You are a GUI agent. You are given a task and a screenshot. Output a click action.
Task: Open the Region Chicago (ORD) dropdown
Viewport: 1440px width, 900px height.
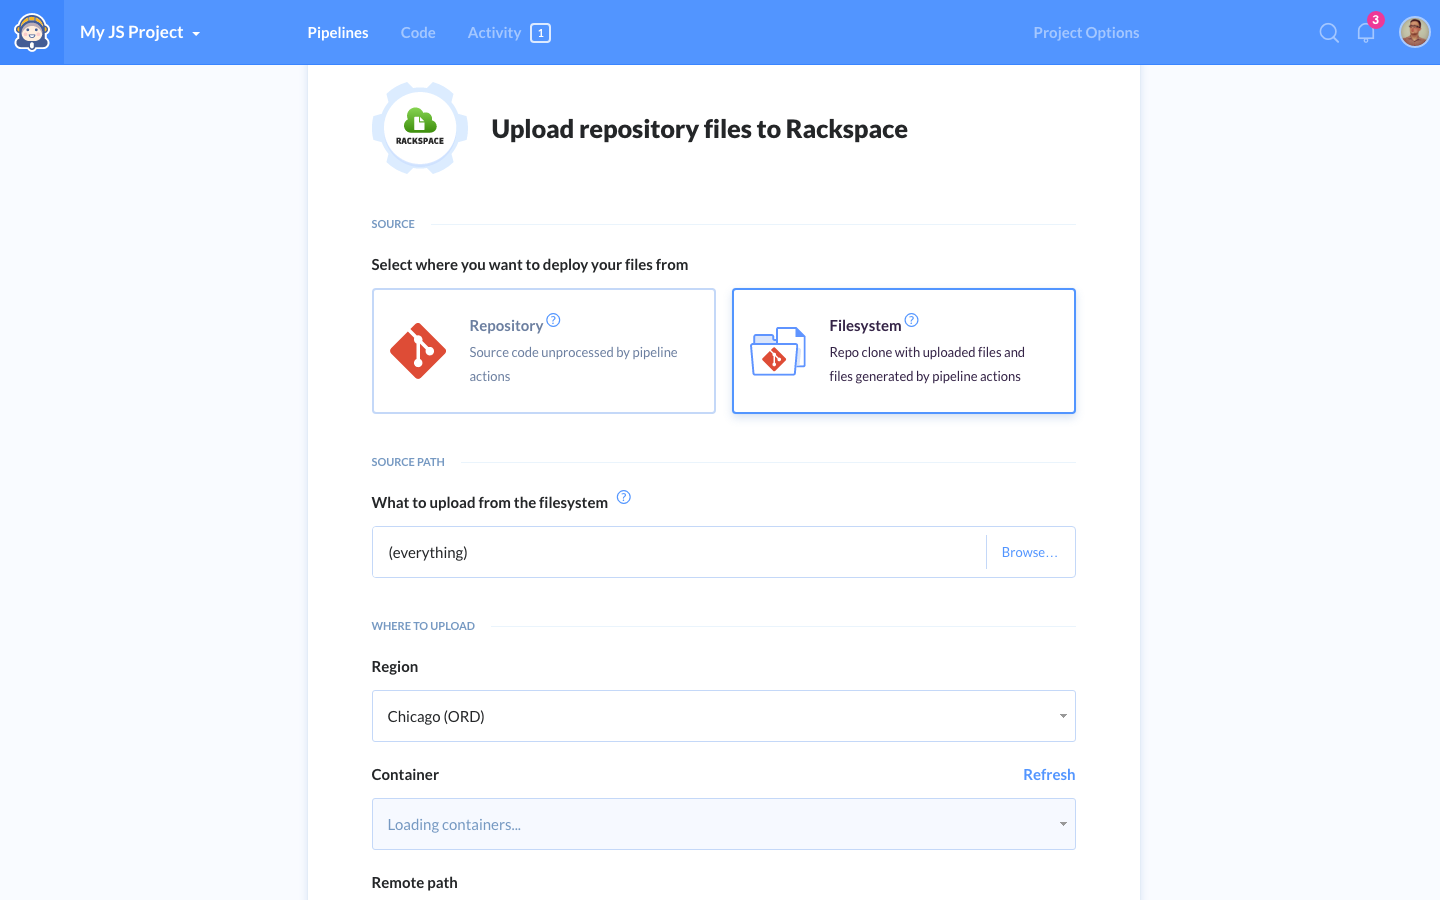(x=724, y=716)
